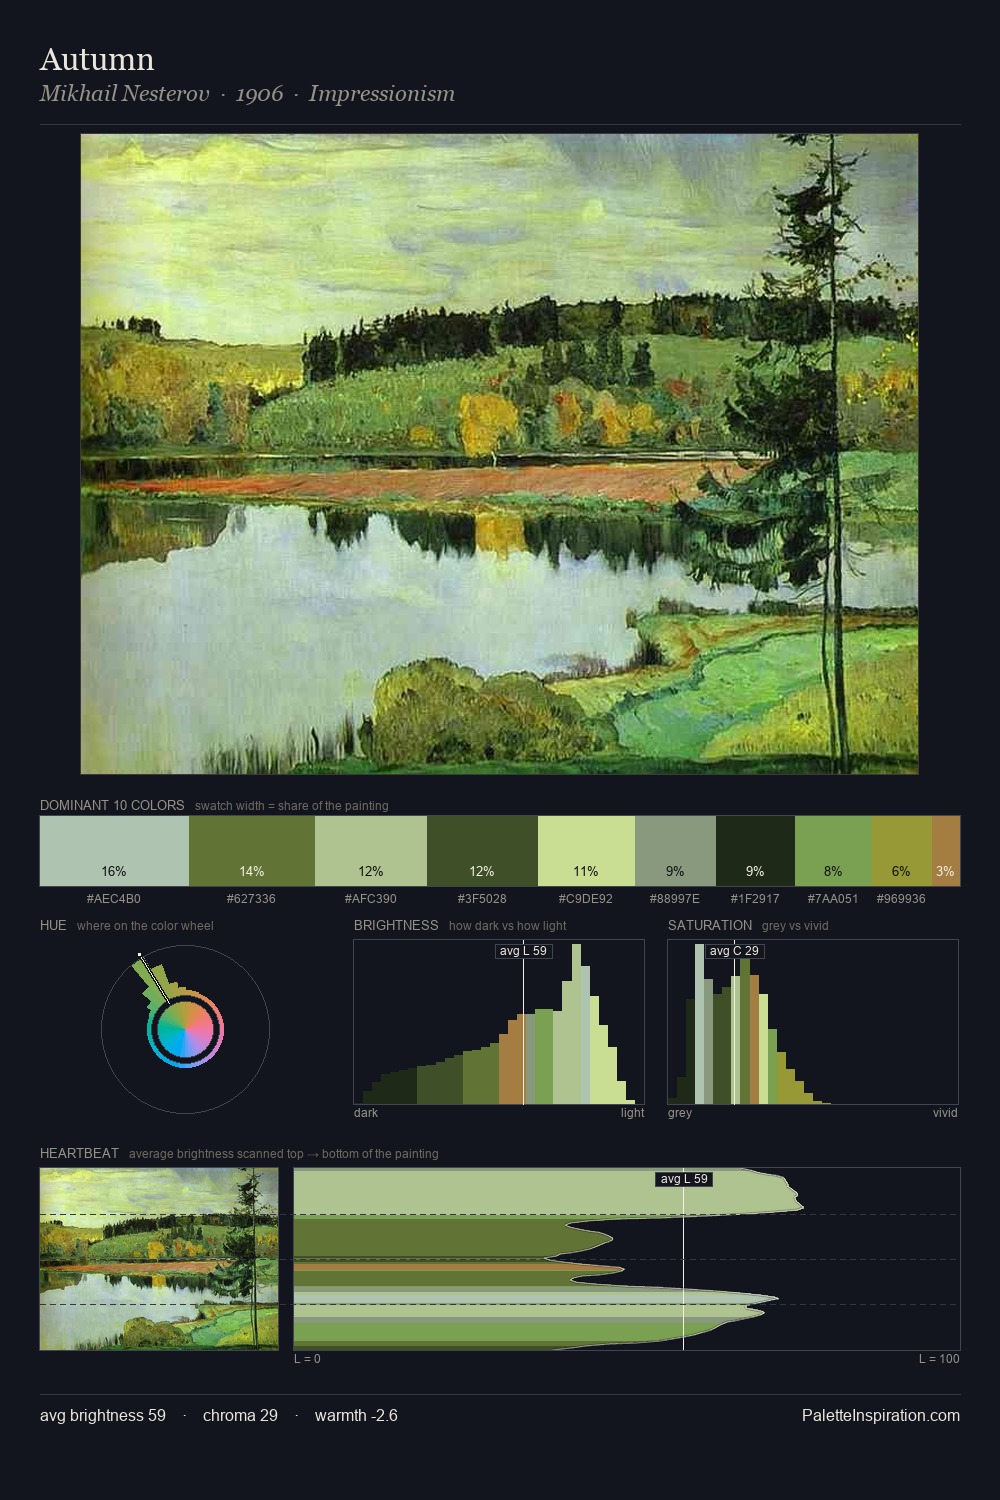Click the near-black #1F2917 swatch
Image resolution: width=1000 pixels, height=1500 pixels.
click(755, 851)
